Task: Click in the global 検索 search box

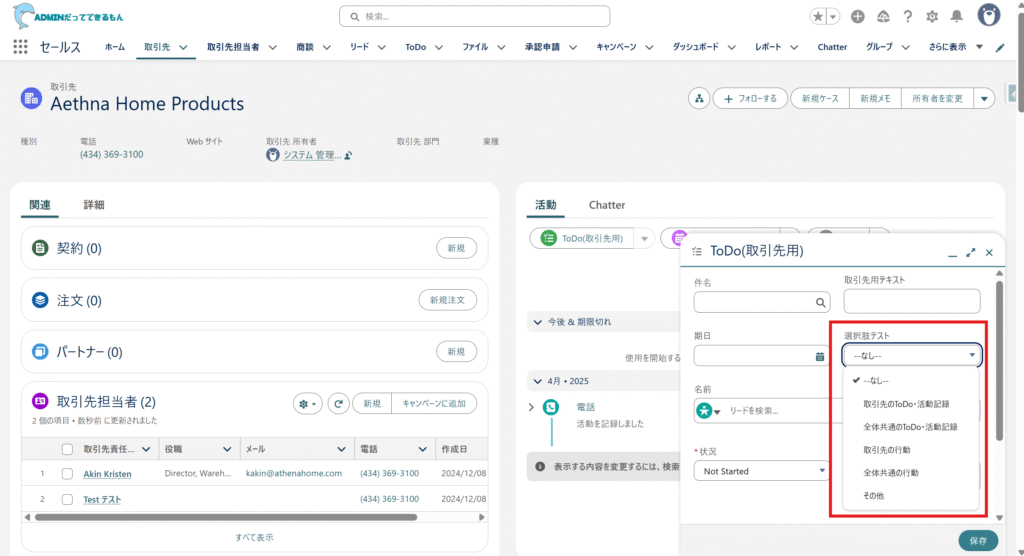Action: pos(475,17)
